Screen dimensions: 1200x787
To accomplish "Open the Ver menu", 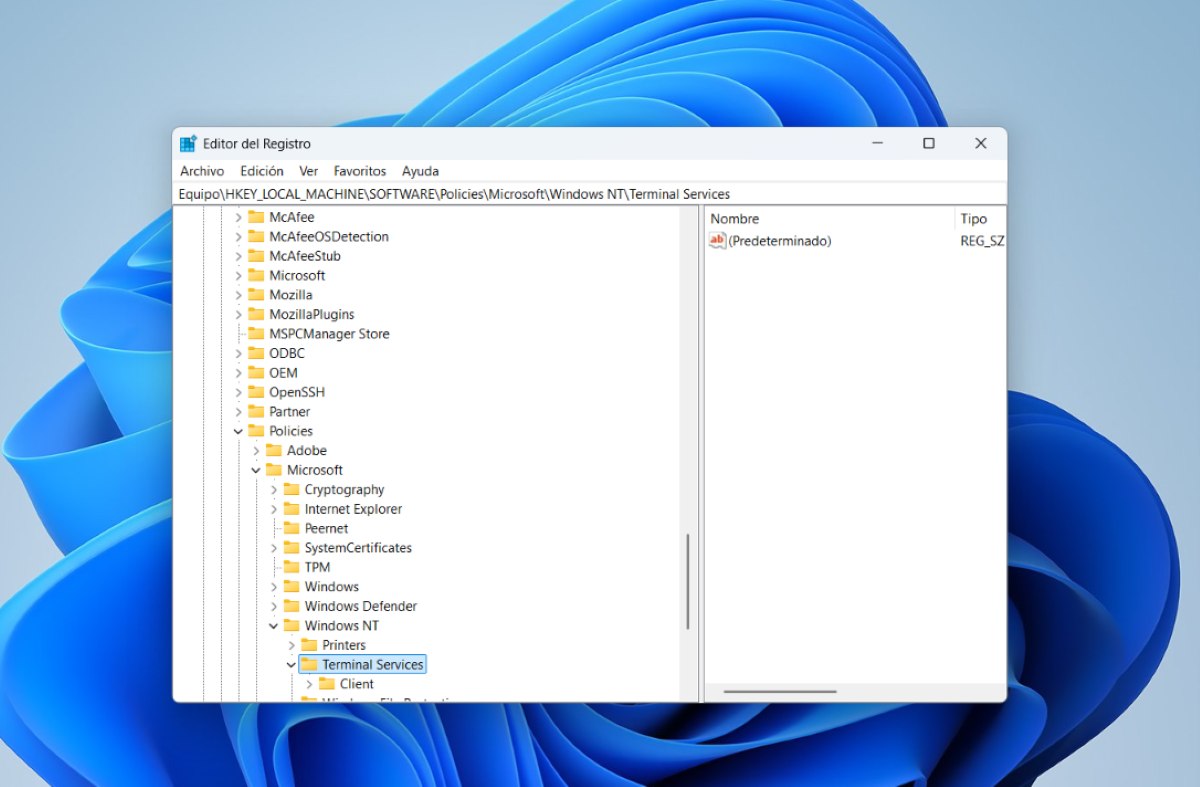I will coord(309,171).
